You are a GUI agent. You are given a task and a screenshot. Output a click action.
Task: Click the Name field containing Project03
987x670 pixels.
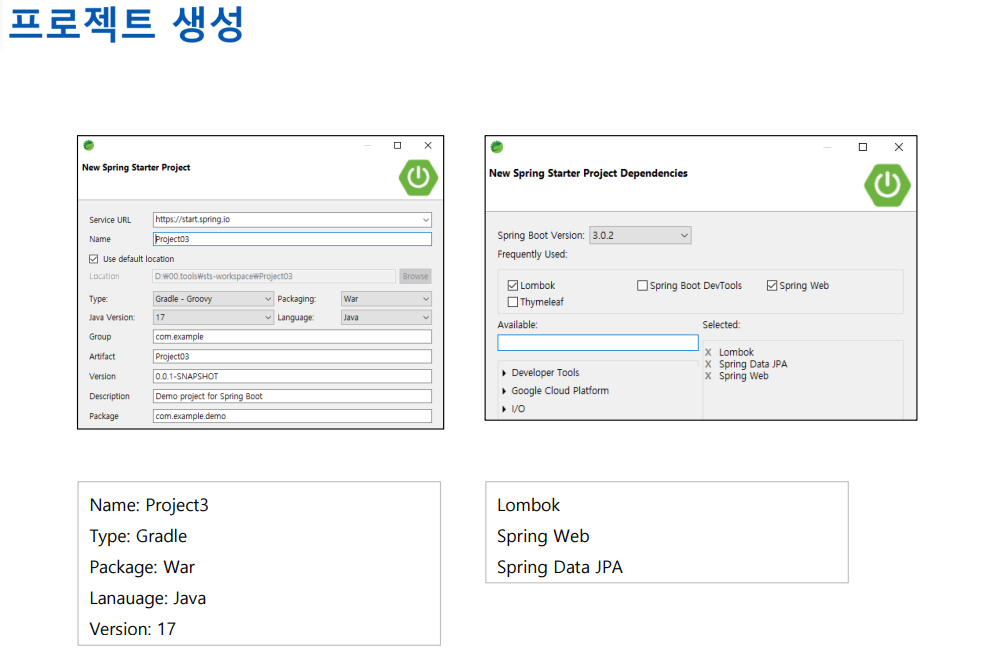[x=292, y=239]
